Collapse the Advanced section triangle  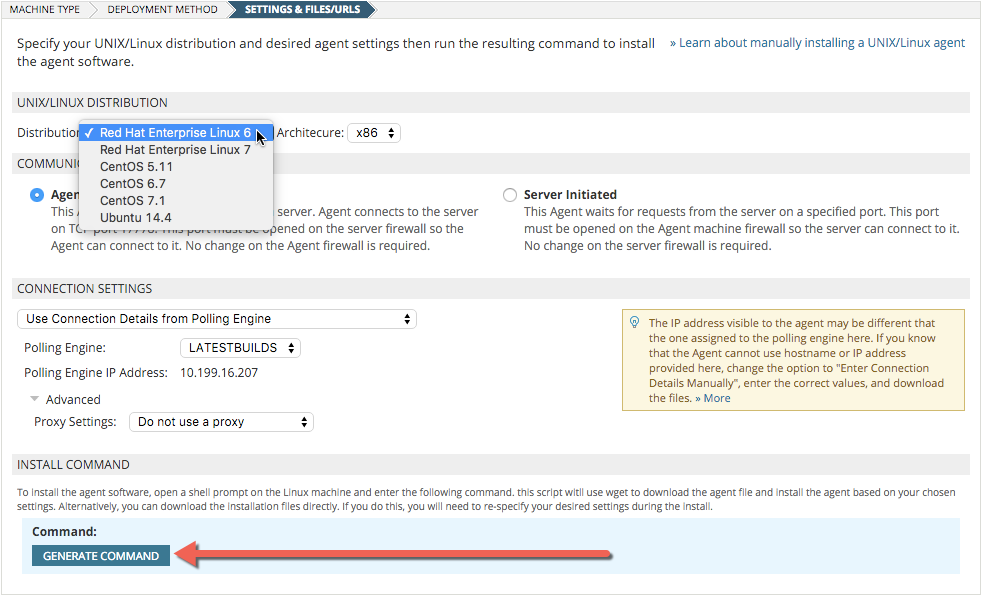tap(35, 399)
